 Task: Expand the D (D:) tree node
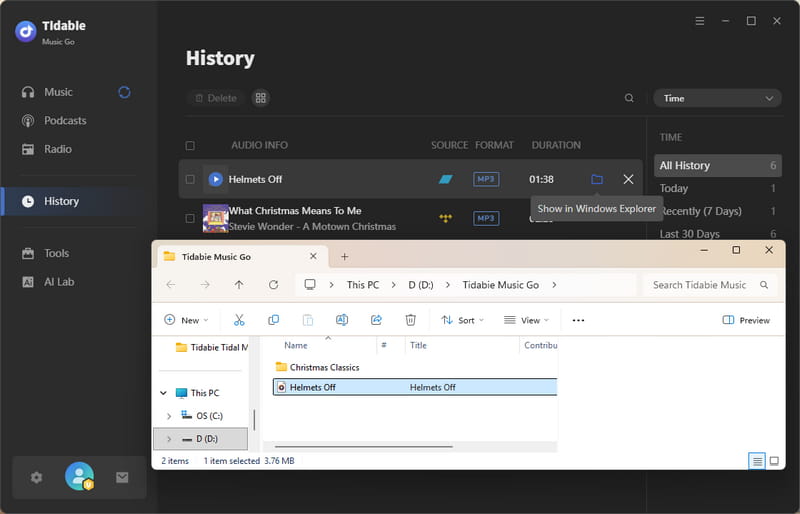[169, 439]
